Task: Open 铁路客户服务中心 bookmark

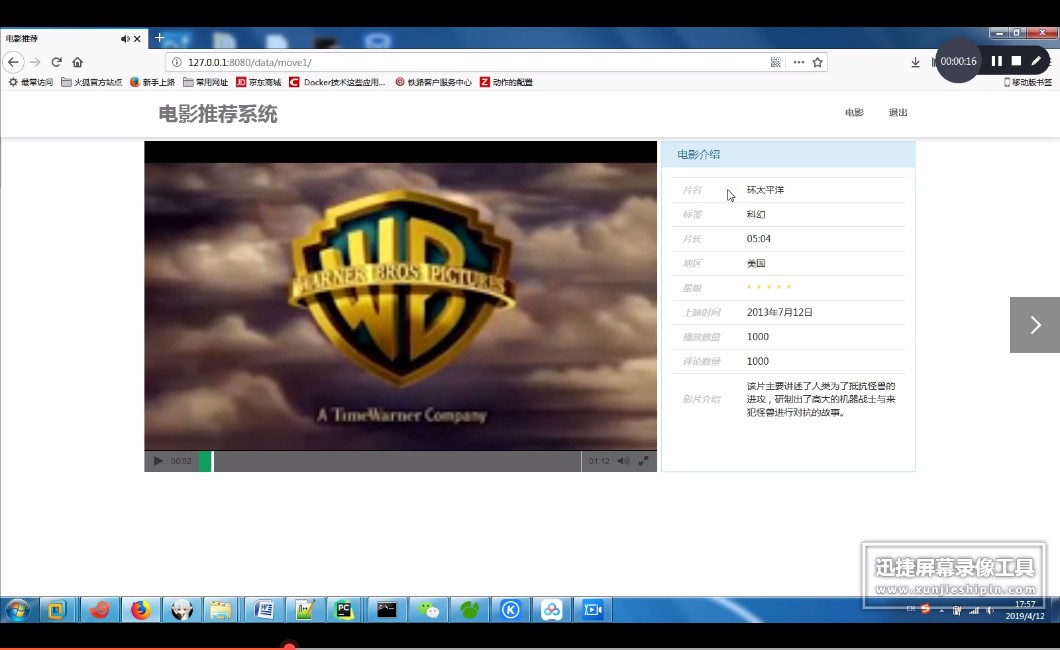Action: click(433, 82)
